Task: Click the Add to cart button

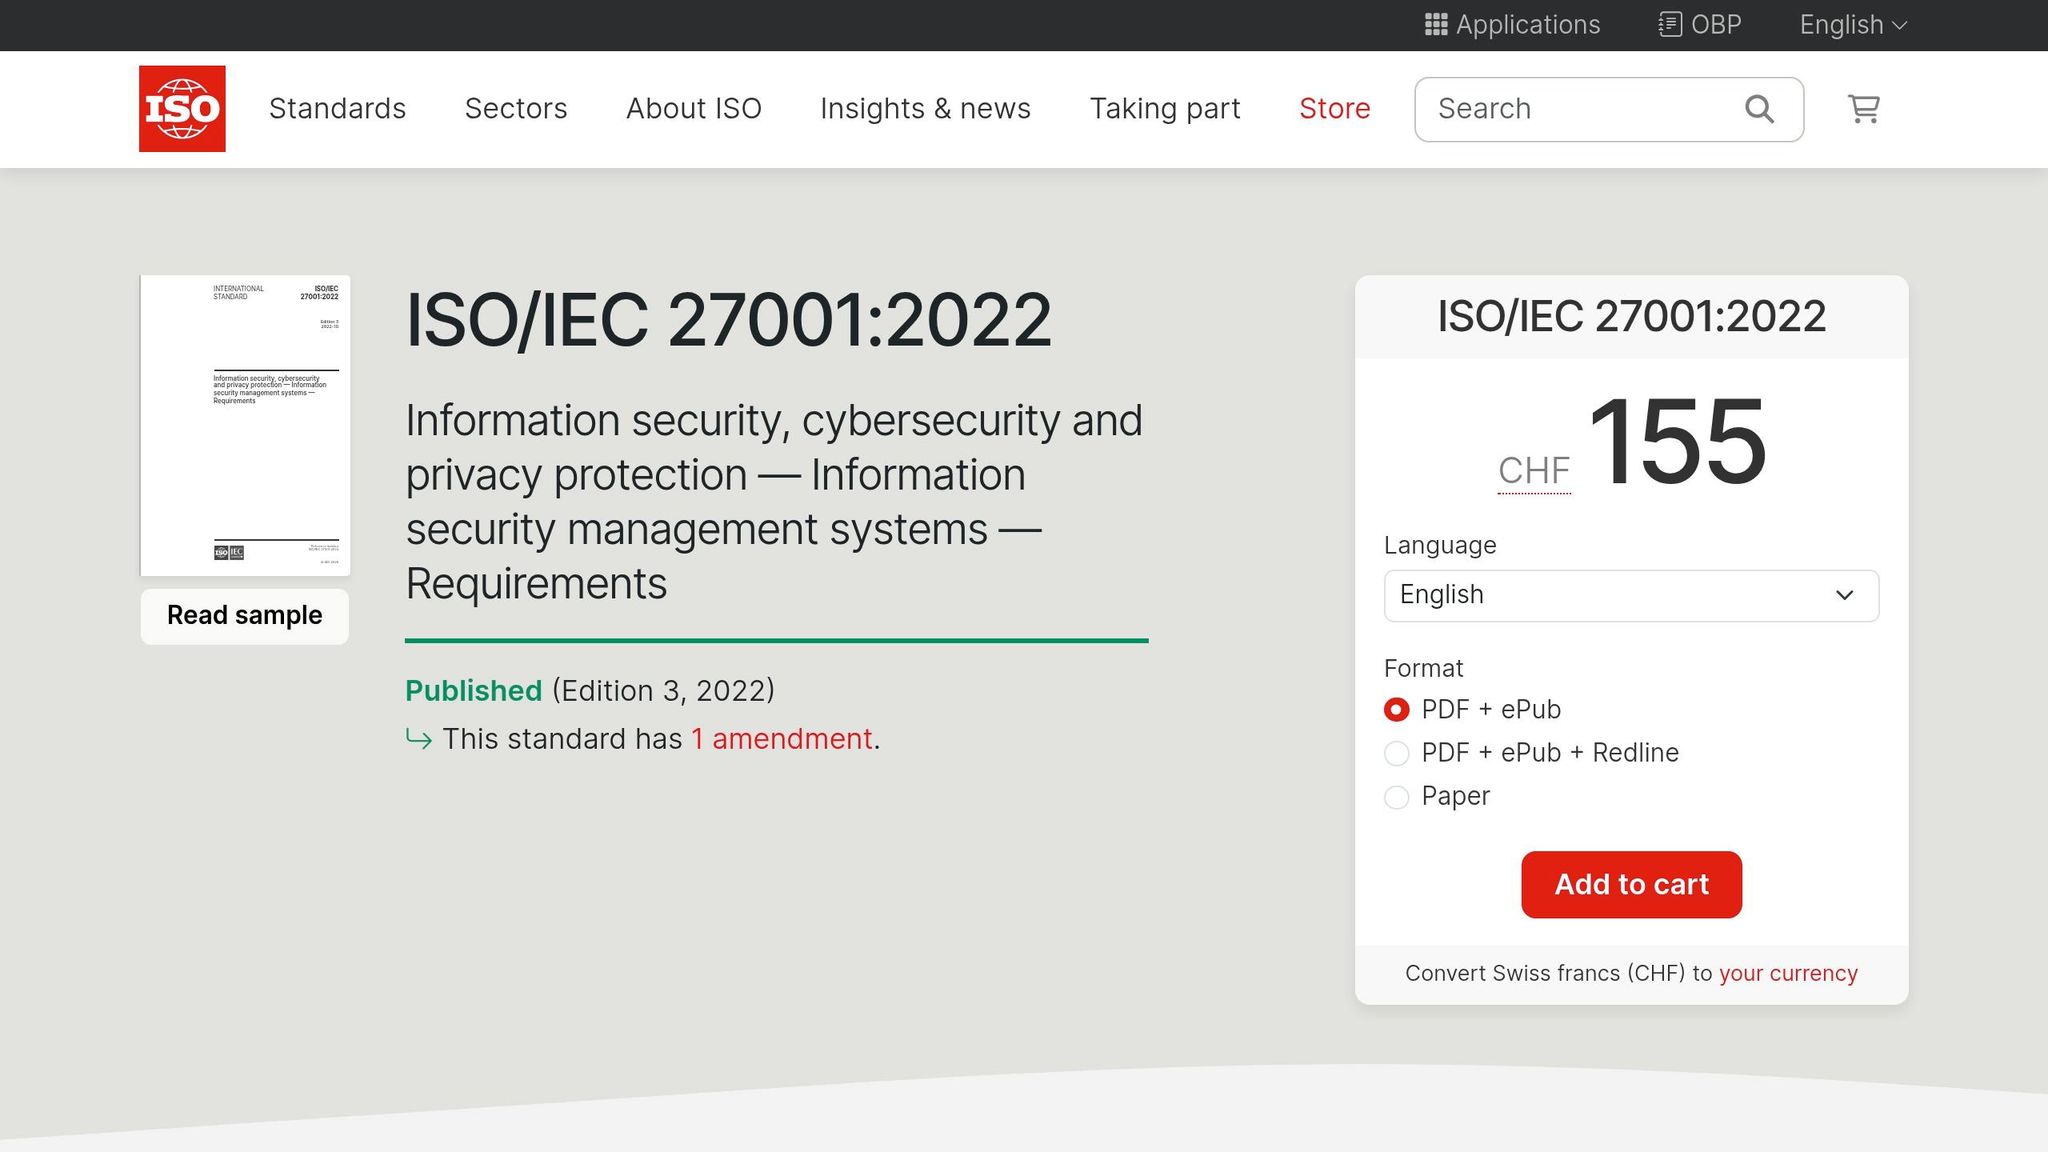Action: [x=1631, y=884]
